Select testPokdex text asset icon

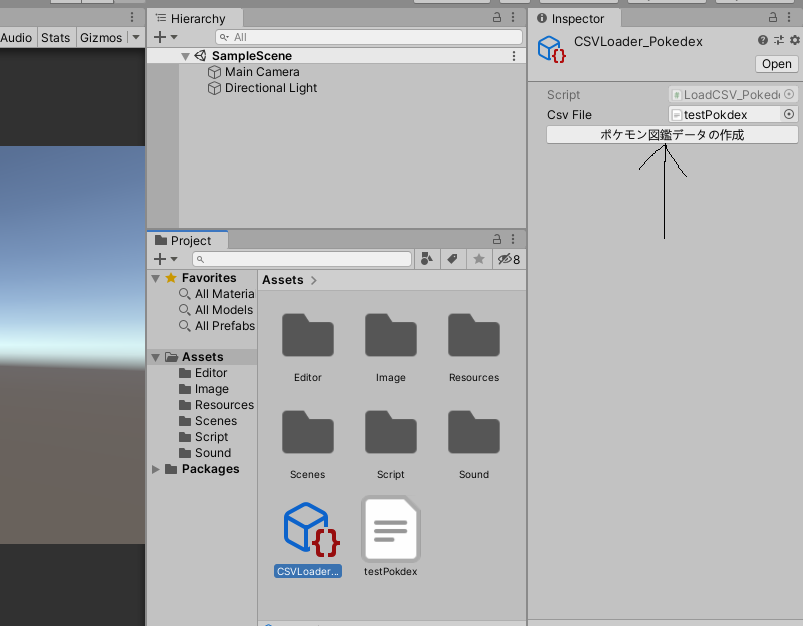coord(391,529)
